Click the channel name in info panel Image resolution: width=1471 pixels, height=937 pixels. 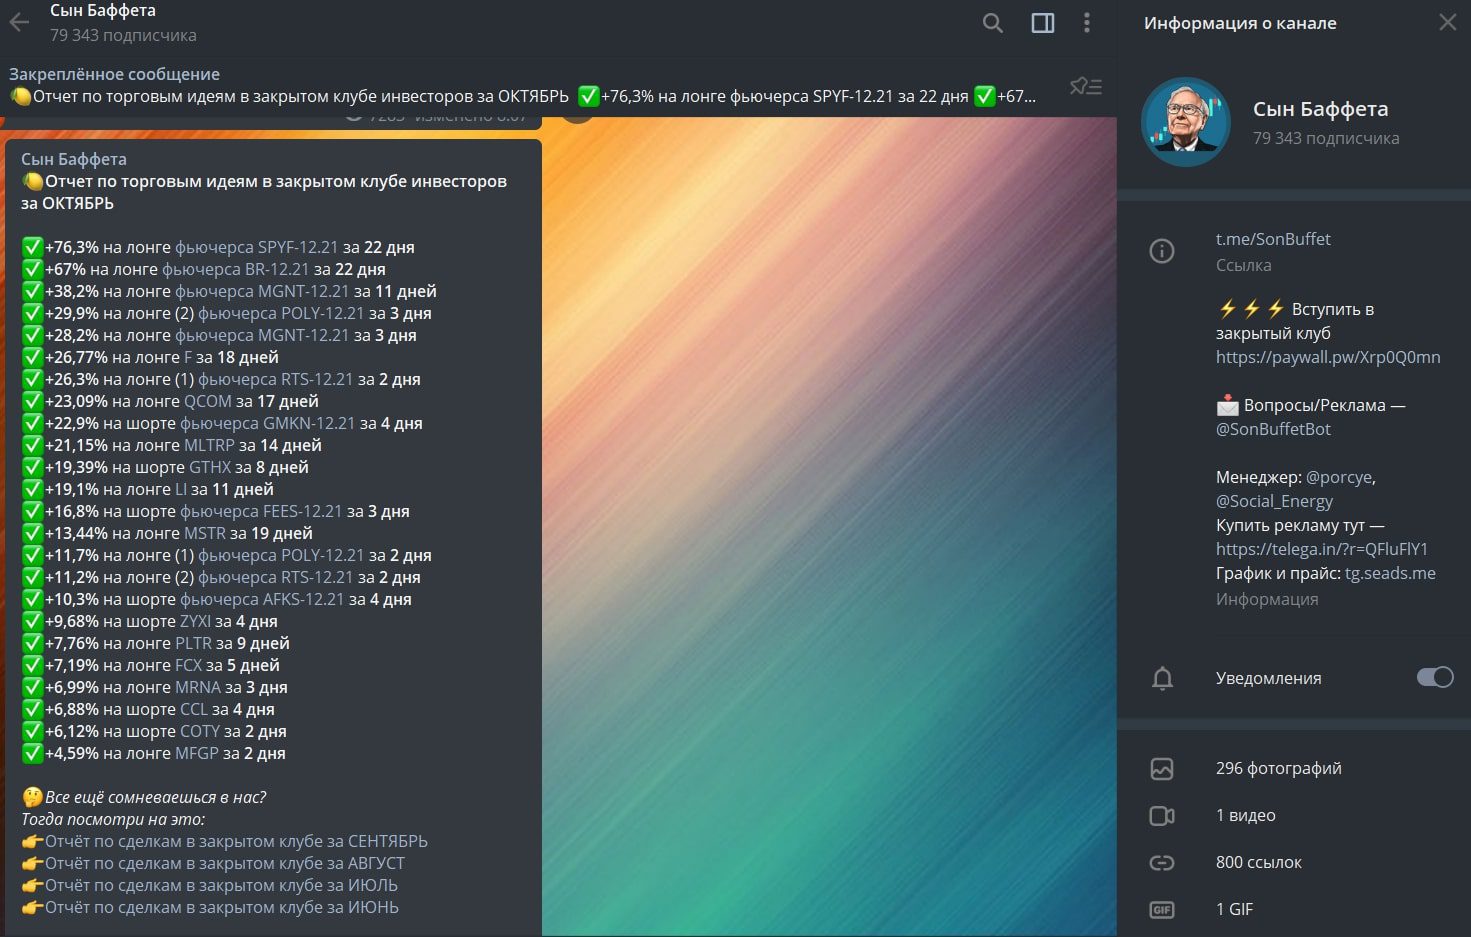click(1320, 109)
